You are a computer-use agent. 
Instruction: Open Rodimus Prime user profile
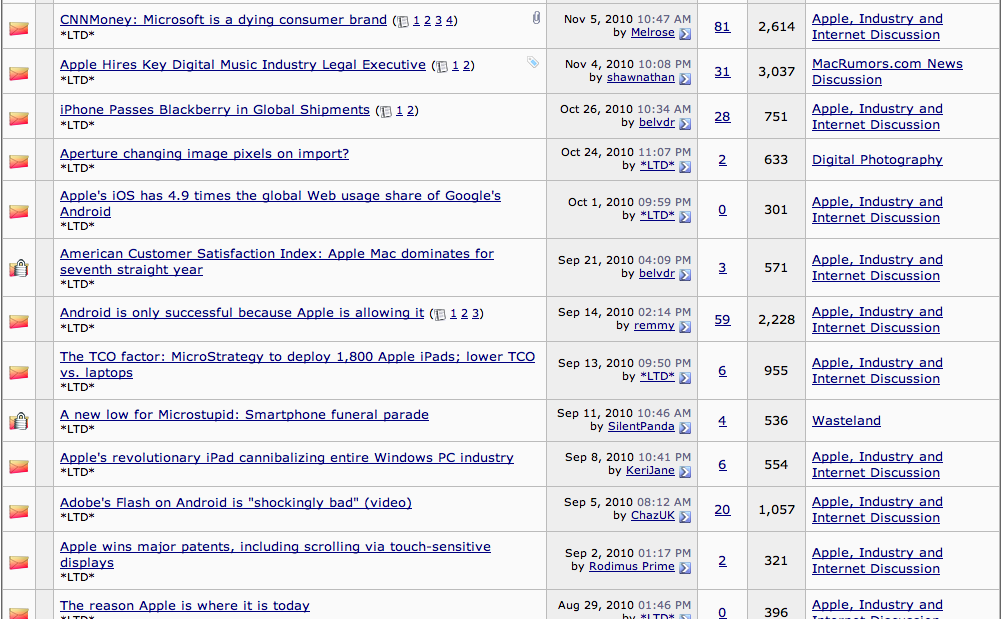click(x=631, y=566)
